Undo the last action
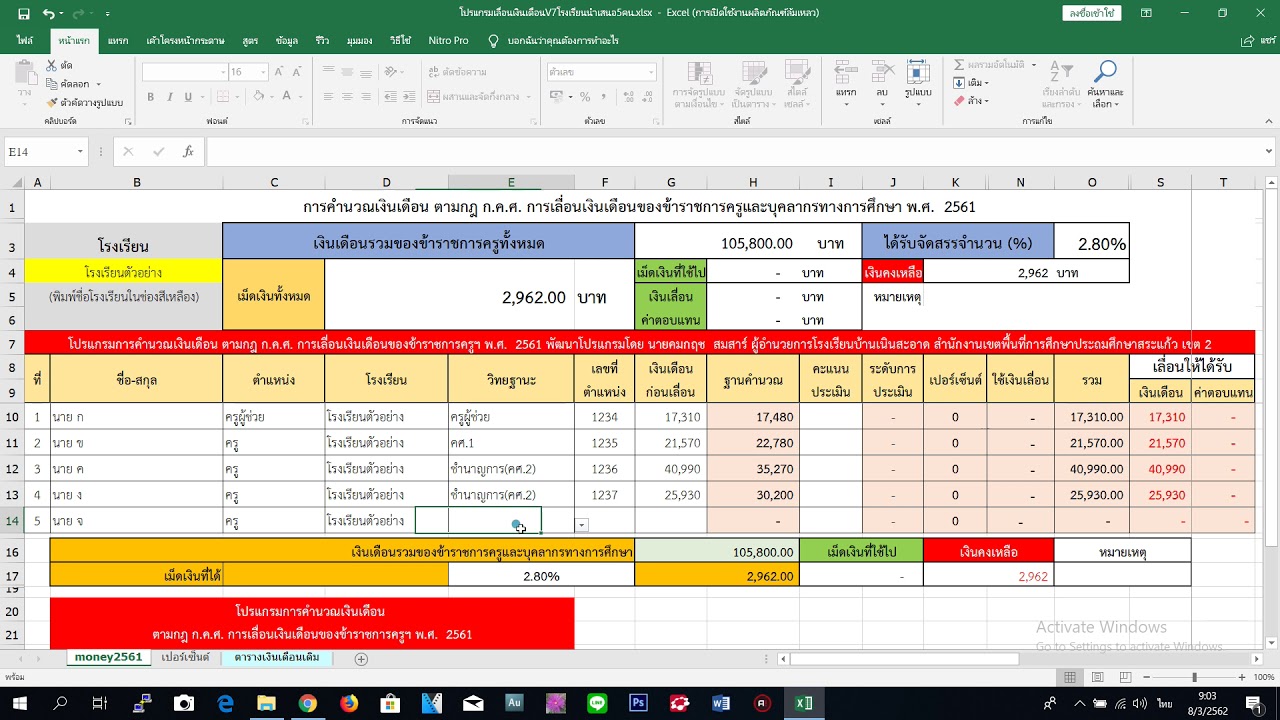Screen dimensions: 1280x720 [x=48, y=14]
